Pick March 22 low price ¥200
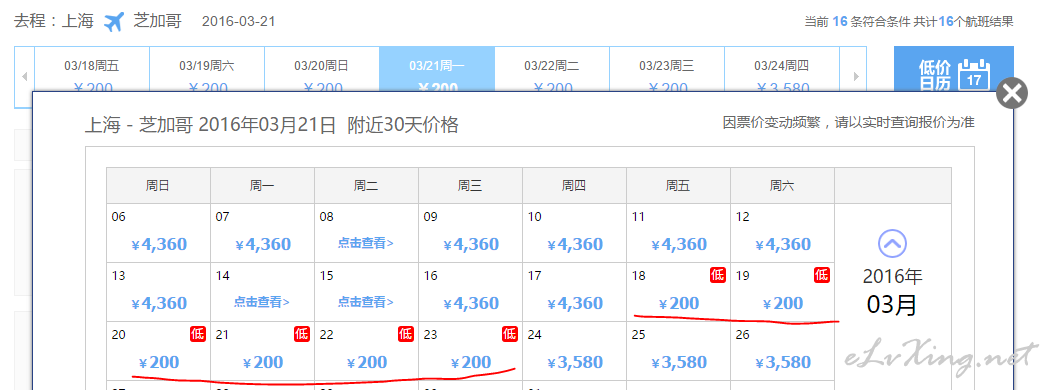The image size is (1049, 390). click(367, 351)
